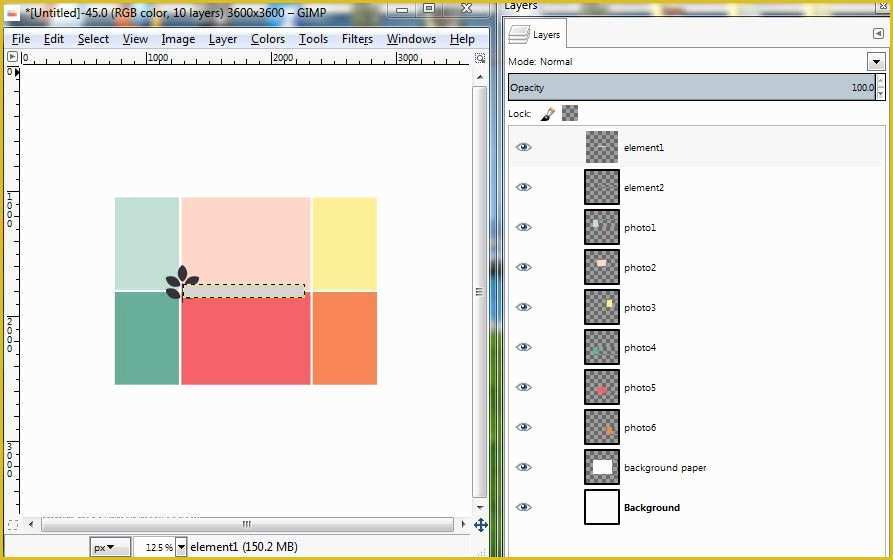Open the Tools menu
Image resolution: width=893 pixels, height=560 pixels.
313,39
